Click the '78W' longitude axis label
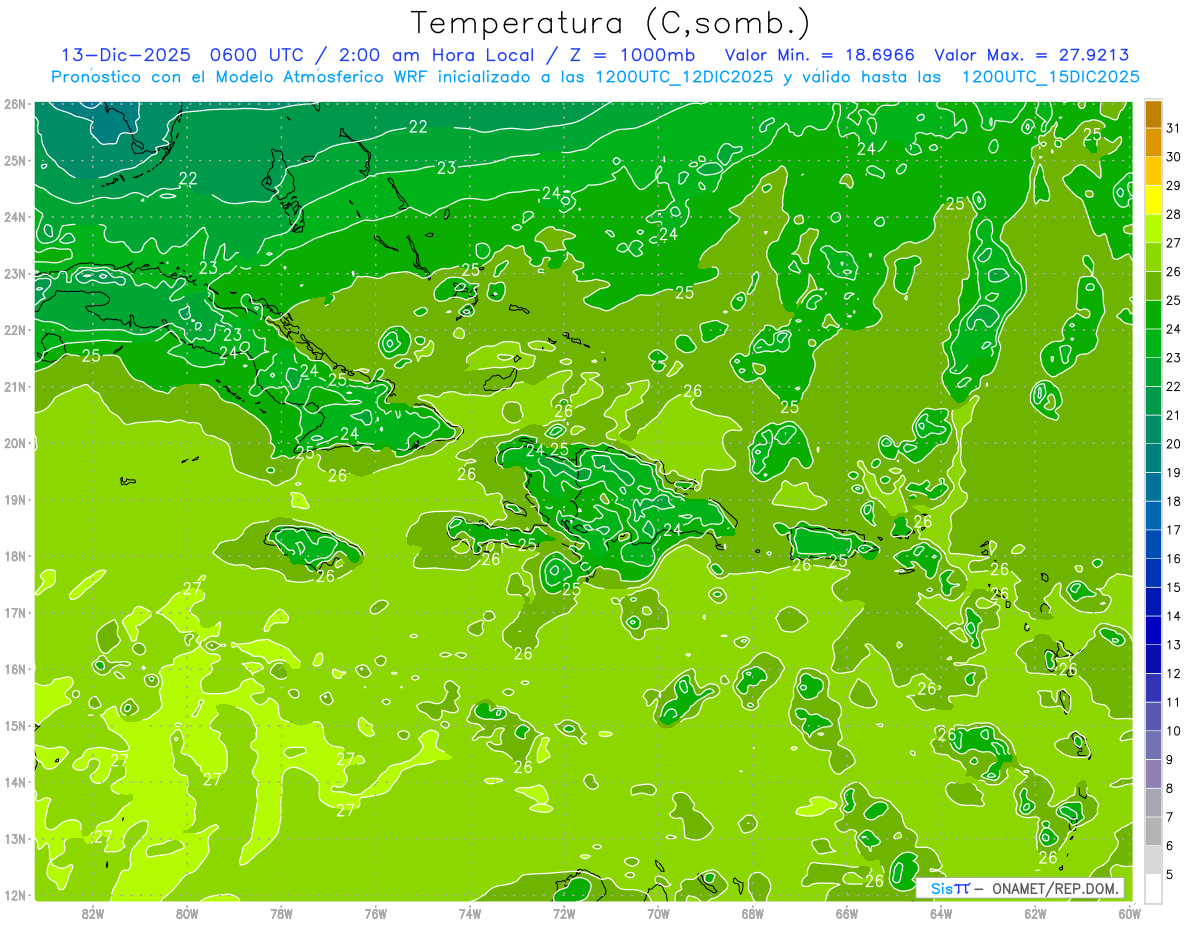This screenshot has width=1200, height=927. point(281,913)
